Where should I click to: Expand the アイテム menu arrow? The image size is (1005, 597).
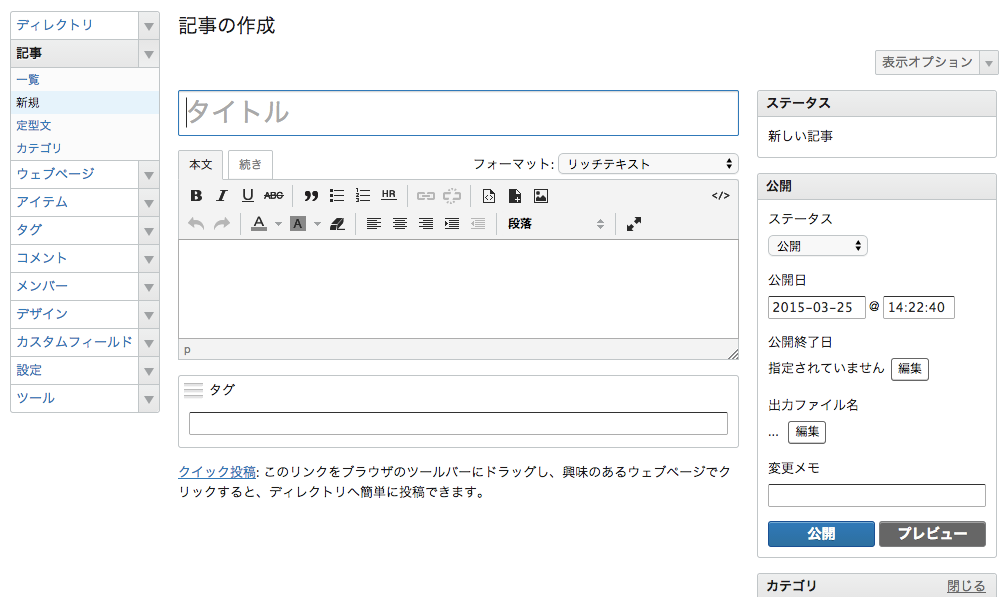(149, 203)
